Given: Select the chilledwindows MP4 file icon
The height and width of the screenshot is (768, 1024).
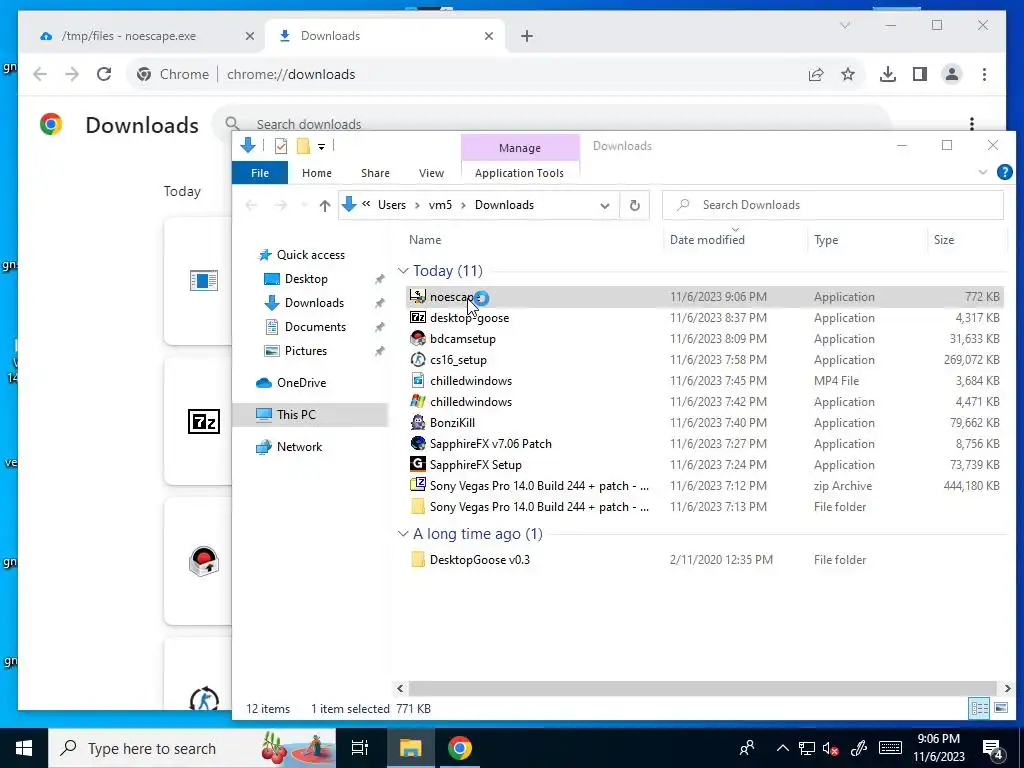Looking at the screenshot, I should point(418,380).
